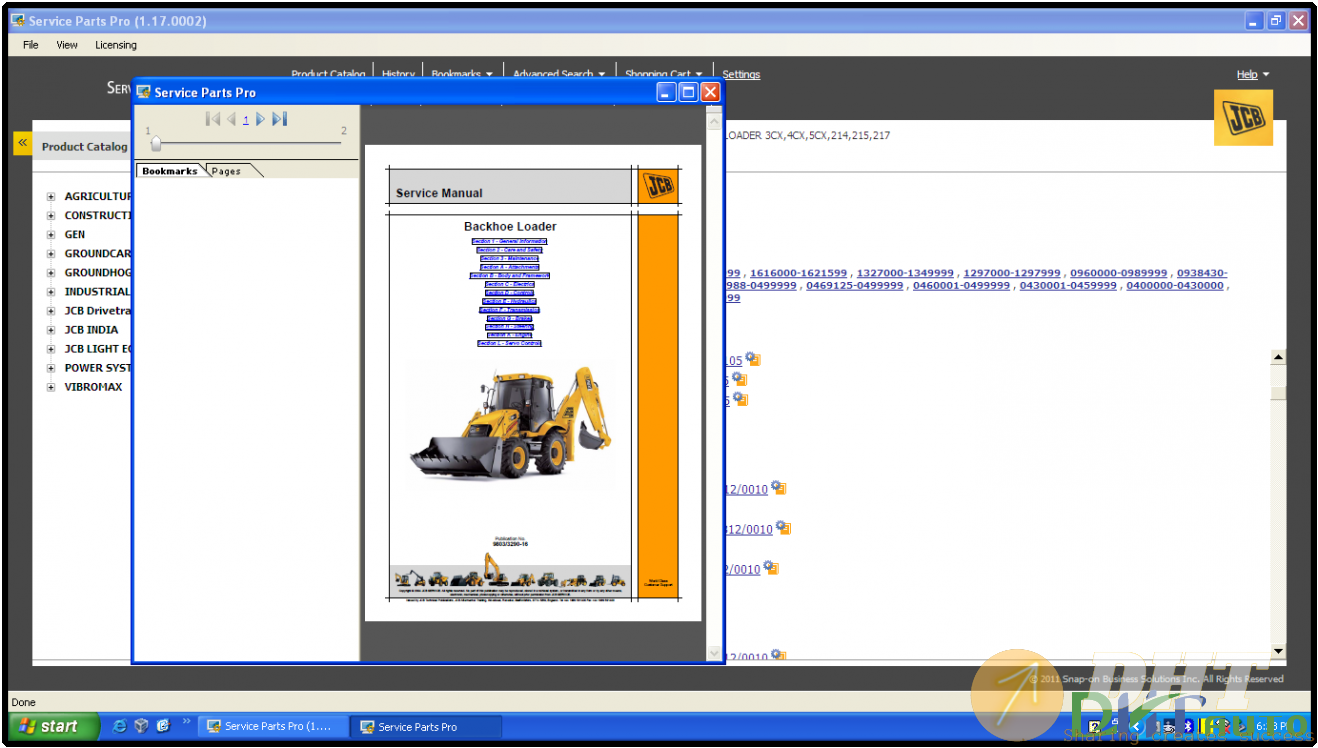
Task: Open Section A - Attachments link
Action: tap(510, 267)
